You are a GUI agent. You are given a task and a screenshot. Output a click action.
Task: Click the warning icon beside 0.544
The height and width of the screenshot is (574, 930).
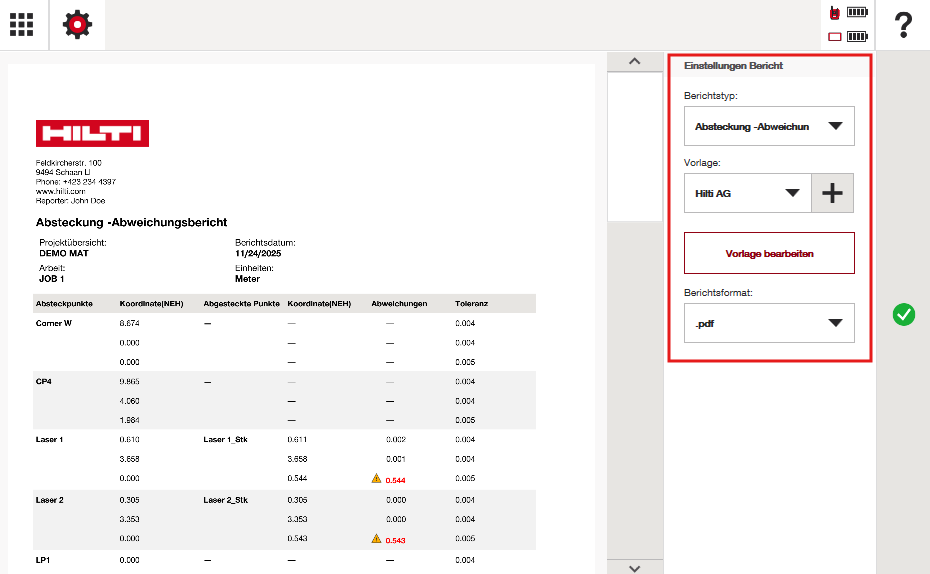click(377, 479)
